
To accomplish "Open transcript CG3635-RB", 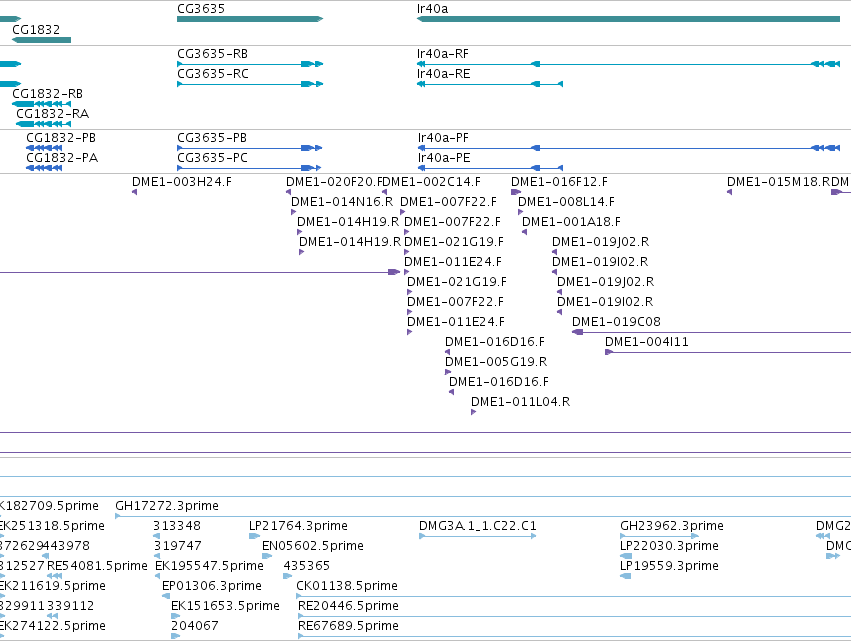I will click(212, 54).
